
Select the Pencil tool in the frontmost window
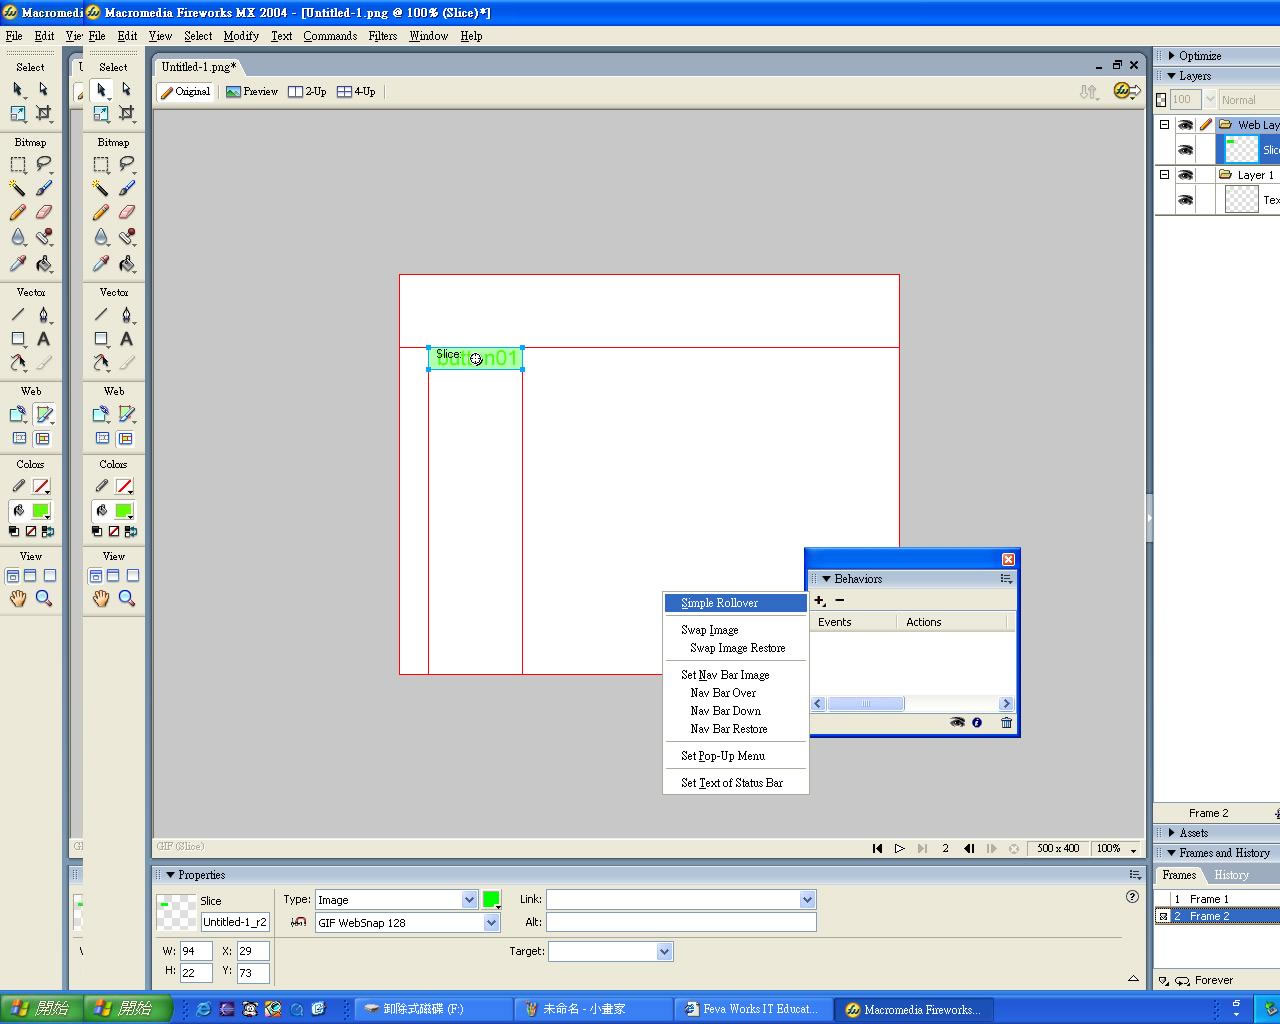click(x=101, y=212)
